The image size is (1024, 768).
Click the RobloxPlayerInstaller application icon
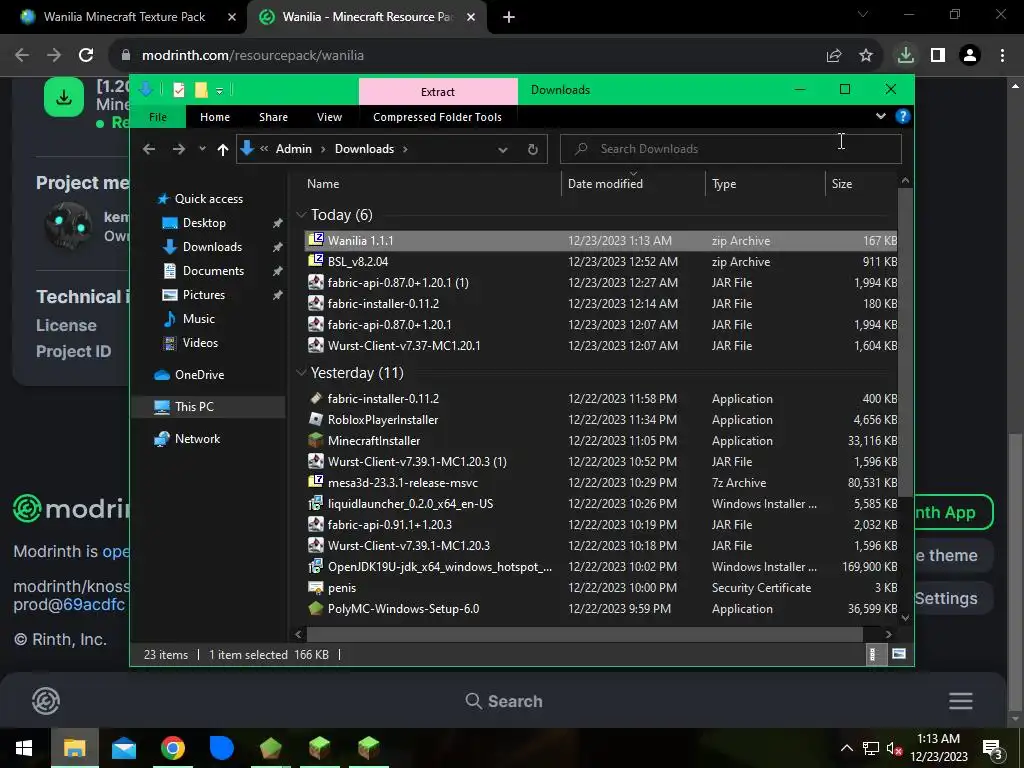[316, 419]
